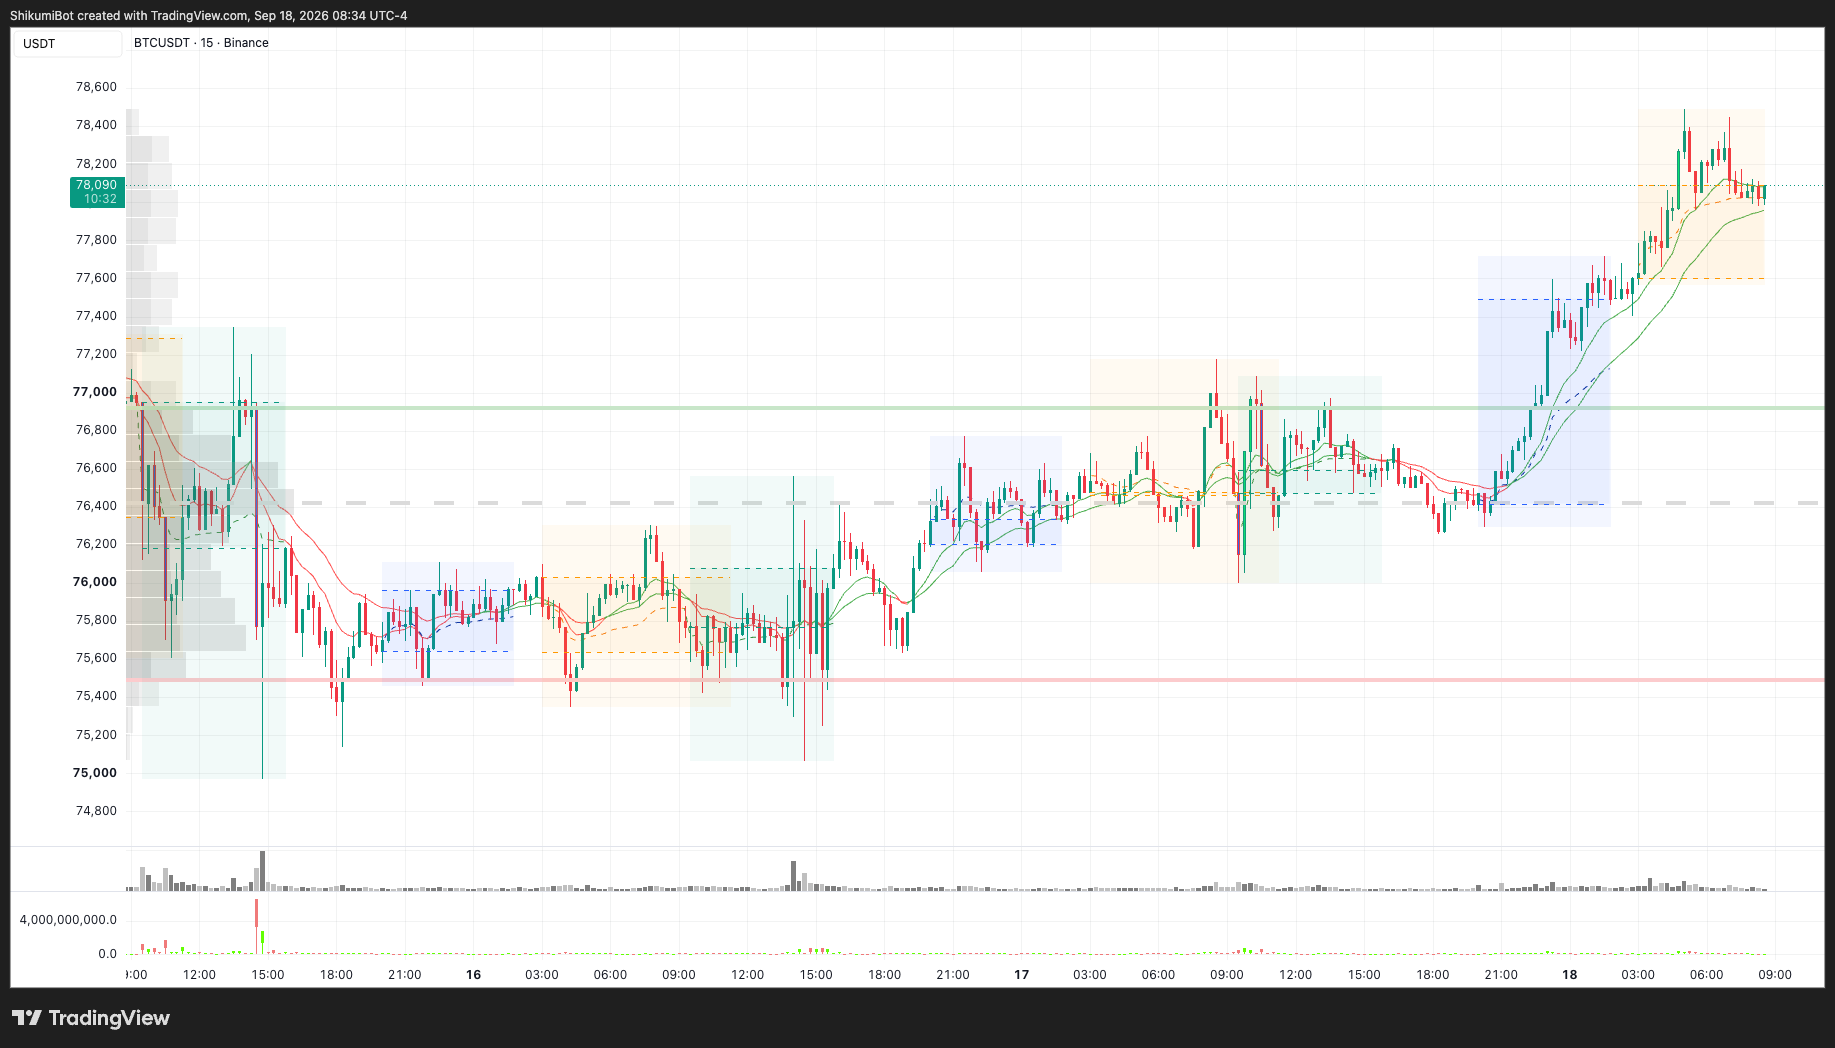This screenshot has height=1048, width=1835.
Task: Click the 78,600 price axis label
Action: coord(96,87)
